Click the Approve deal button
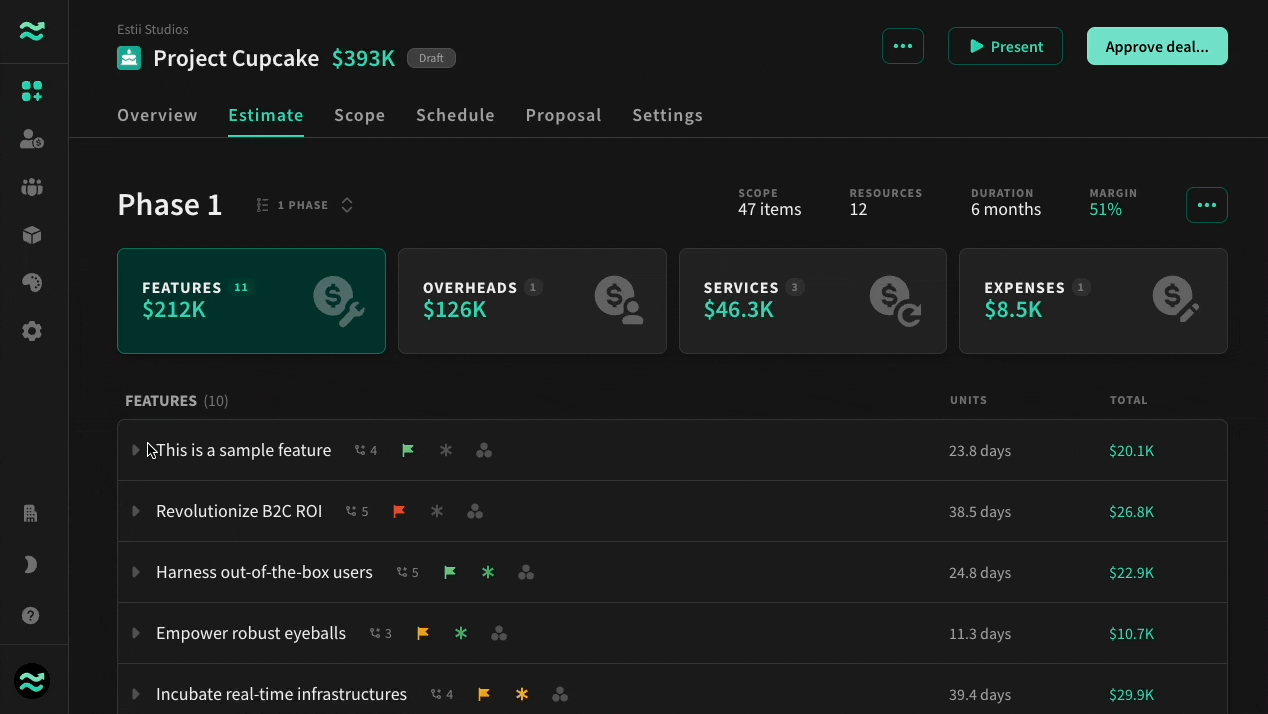 tap(1157, 46)
